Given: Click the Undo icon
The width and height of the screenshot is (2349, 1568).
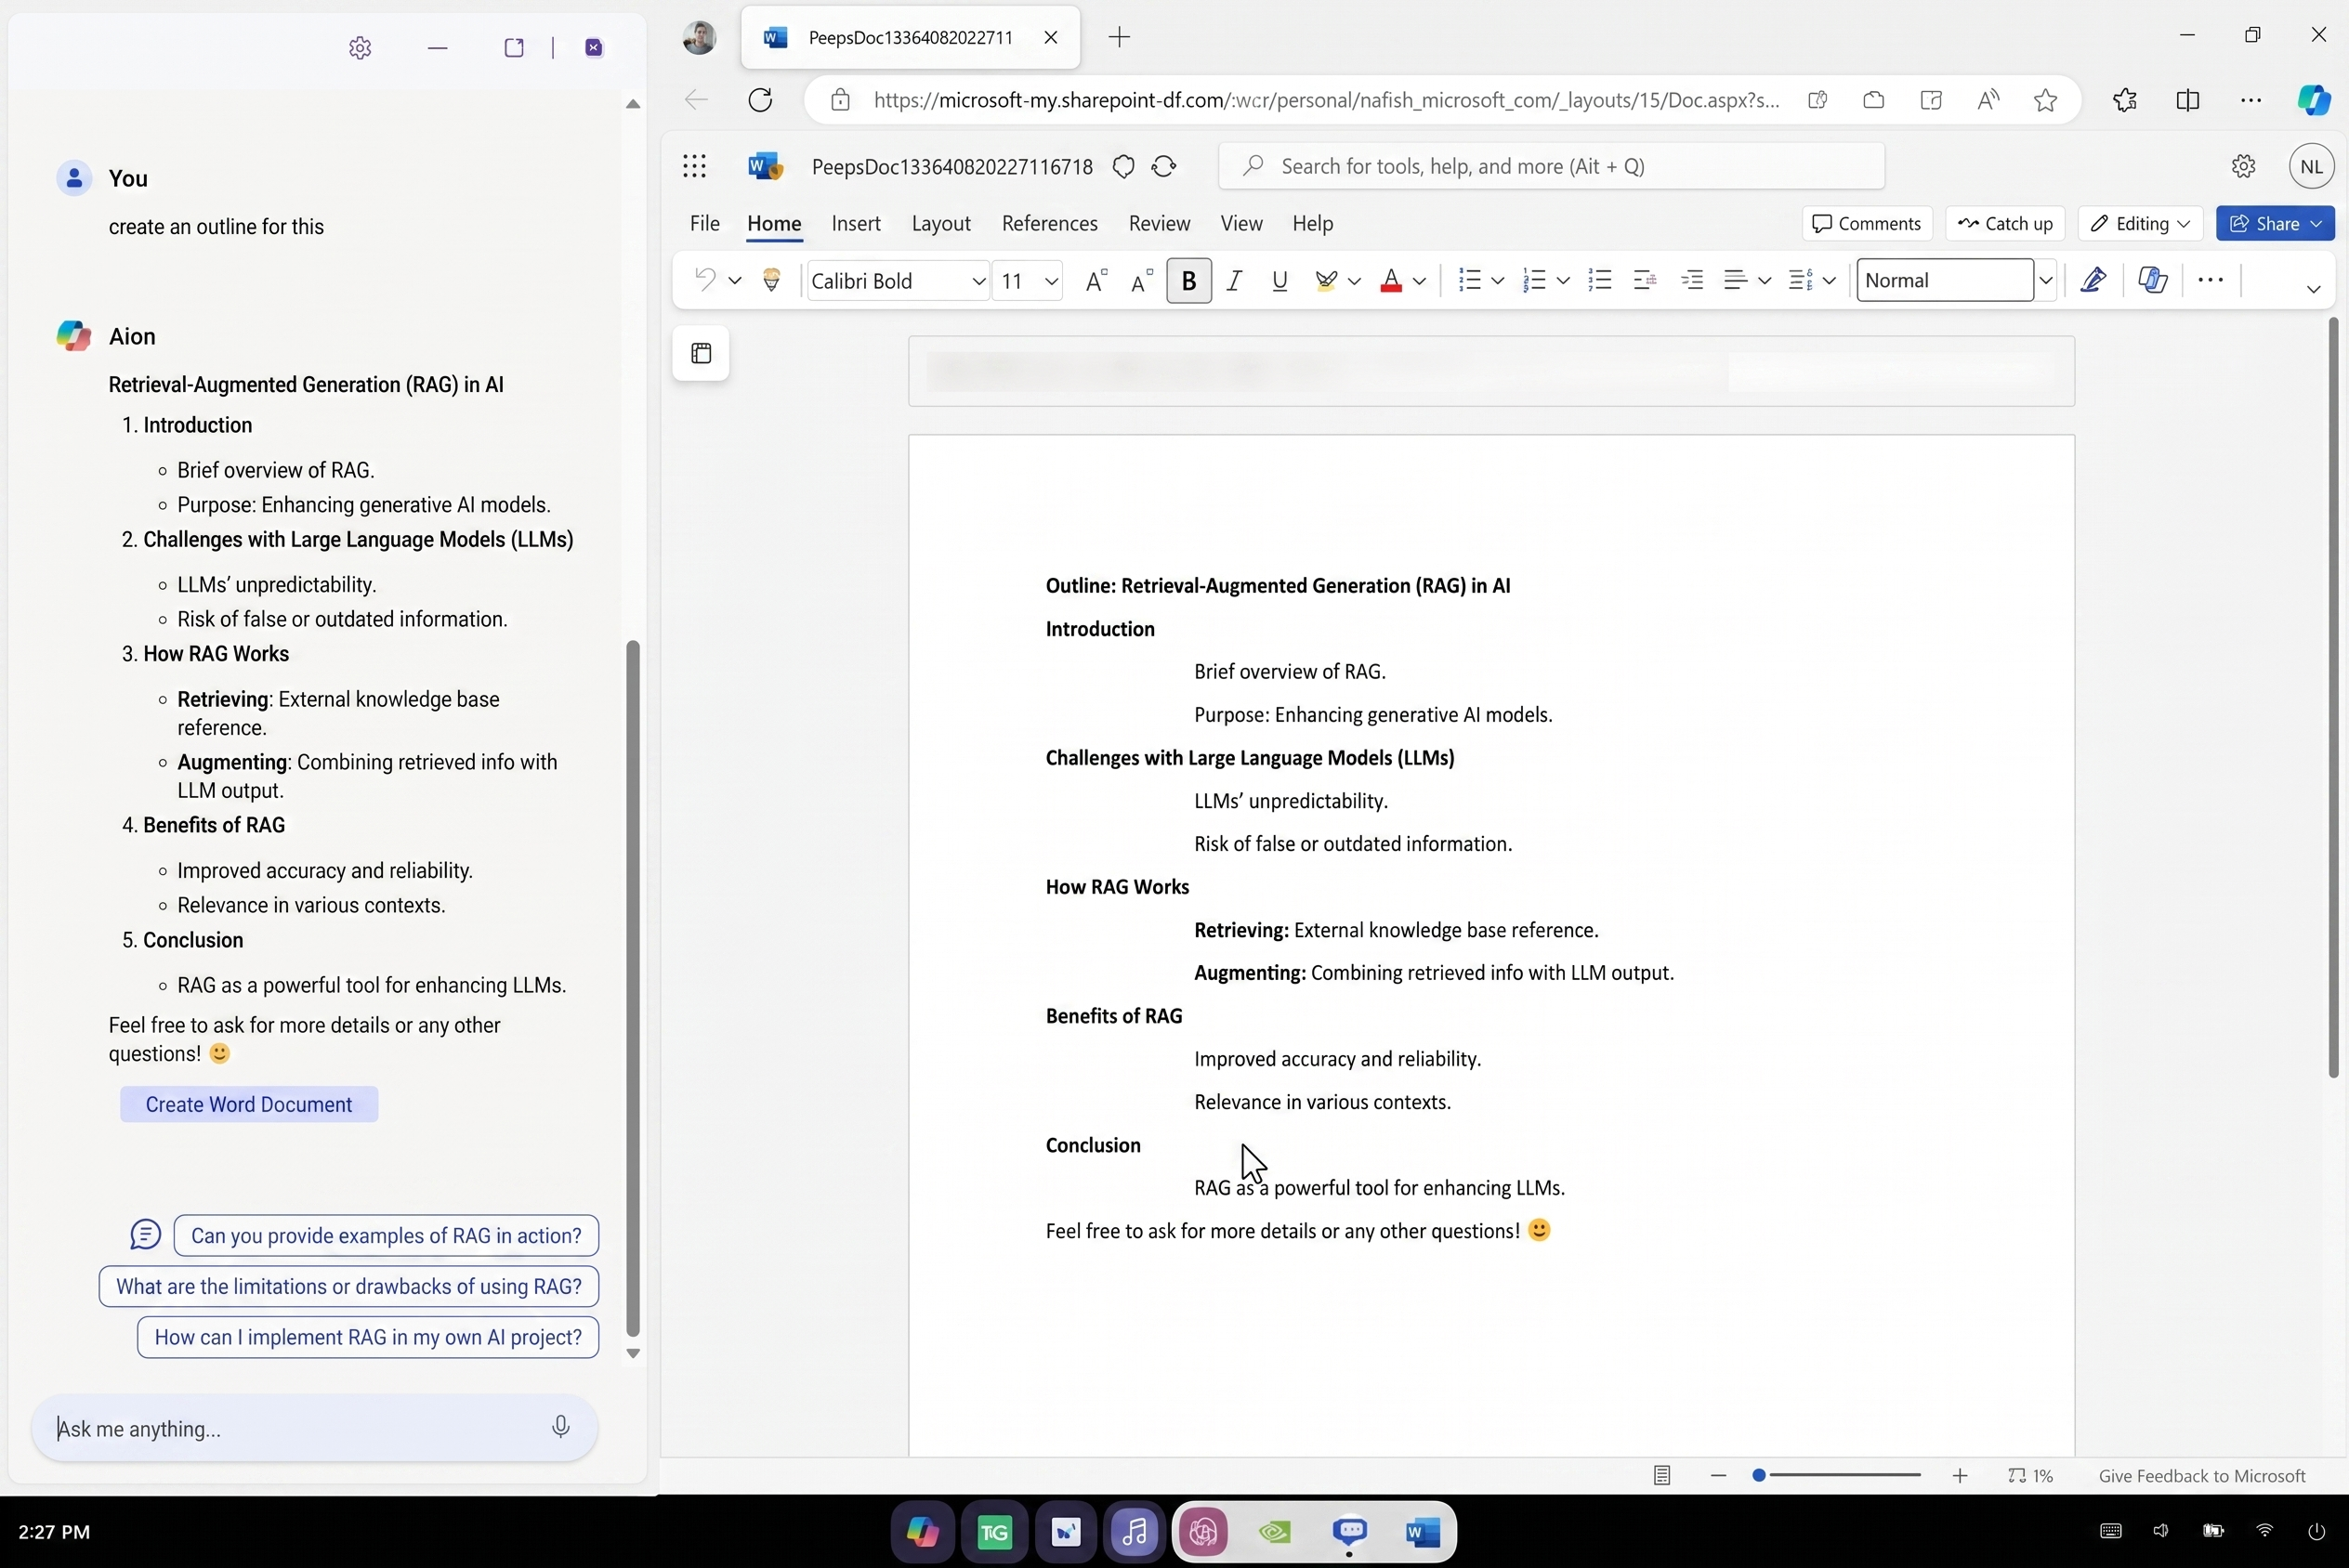Looking at the screenshot, I should point(705,280).
